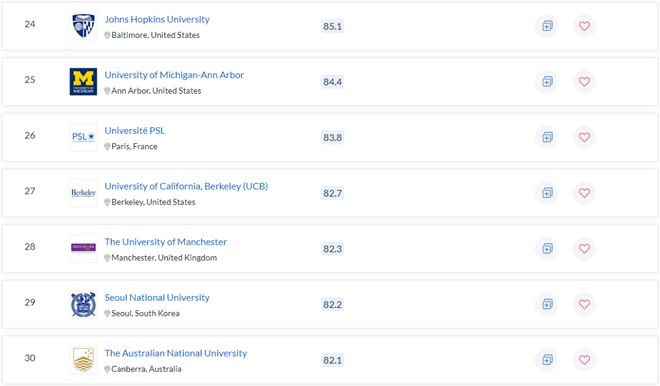Add UC Berkeley to compare list
Screen dimensions: 660x386
pyautogui.click(x=547, y=193)
